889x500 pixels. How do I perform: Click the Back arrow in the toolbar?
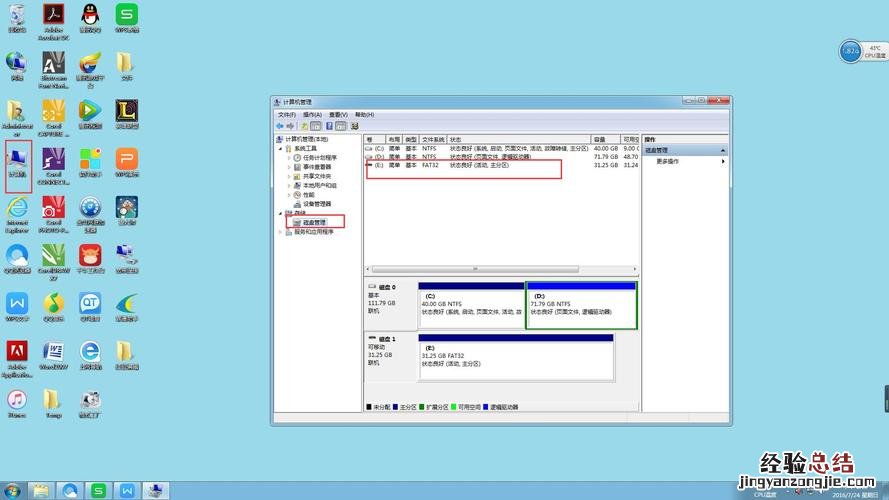click(x=279, y=126)
